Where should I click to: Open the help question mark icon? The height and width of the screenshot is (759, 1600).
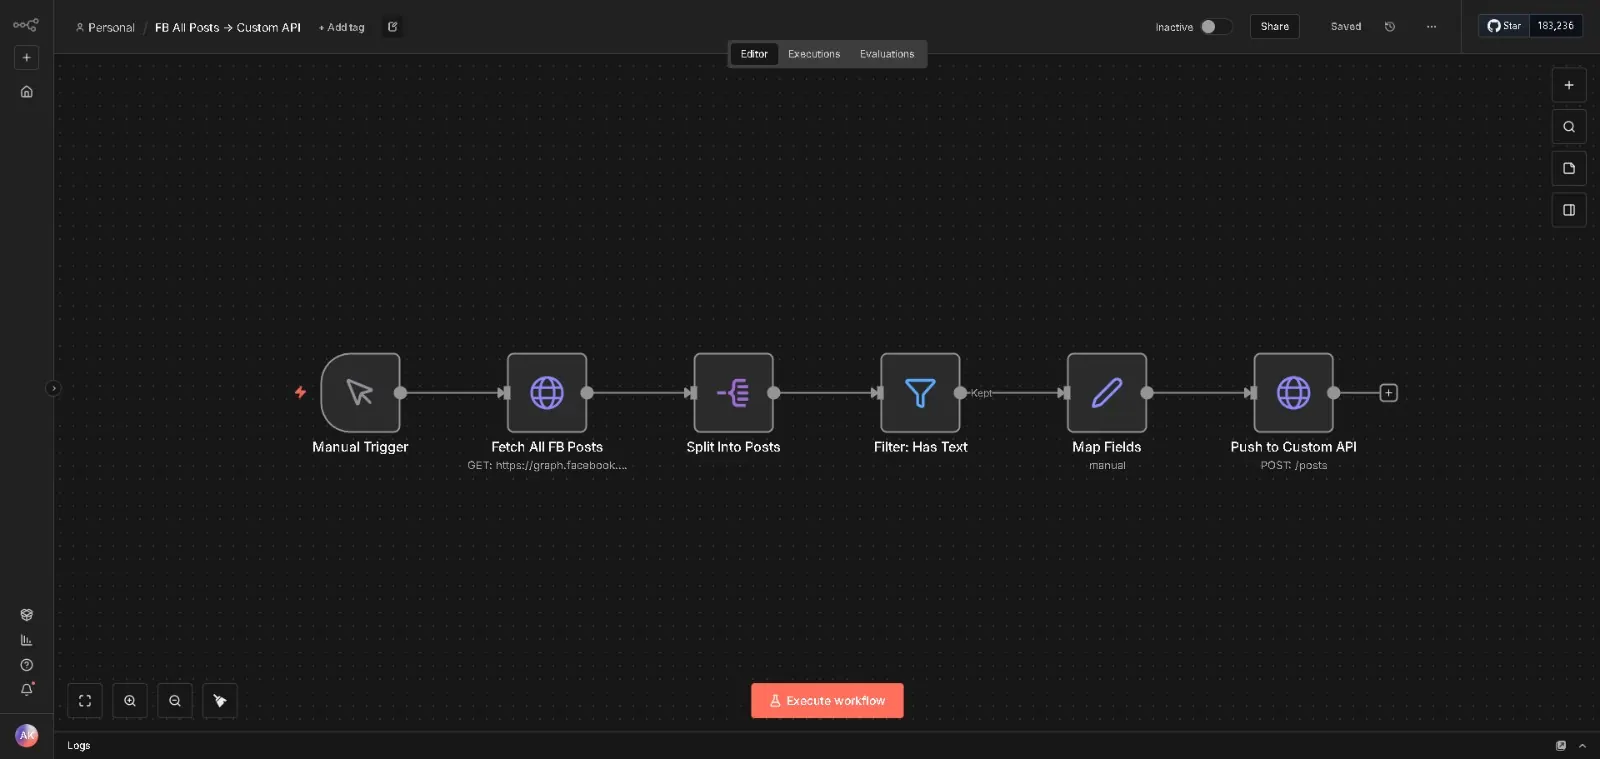[x=27, y=665]
